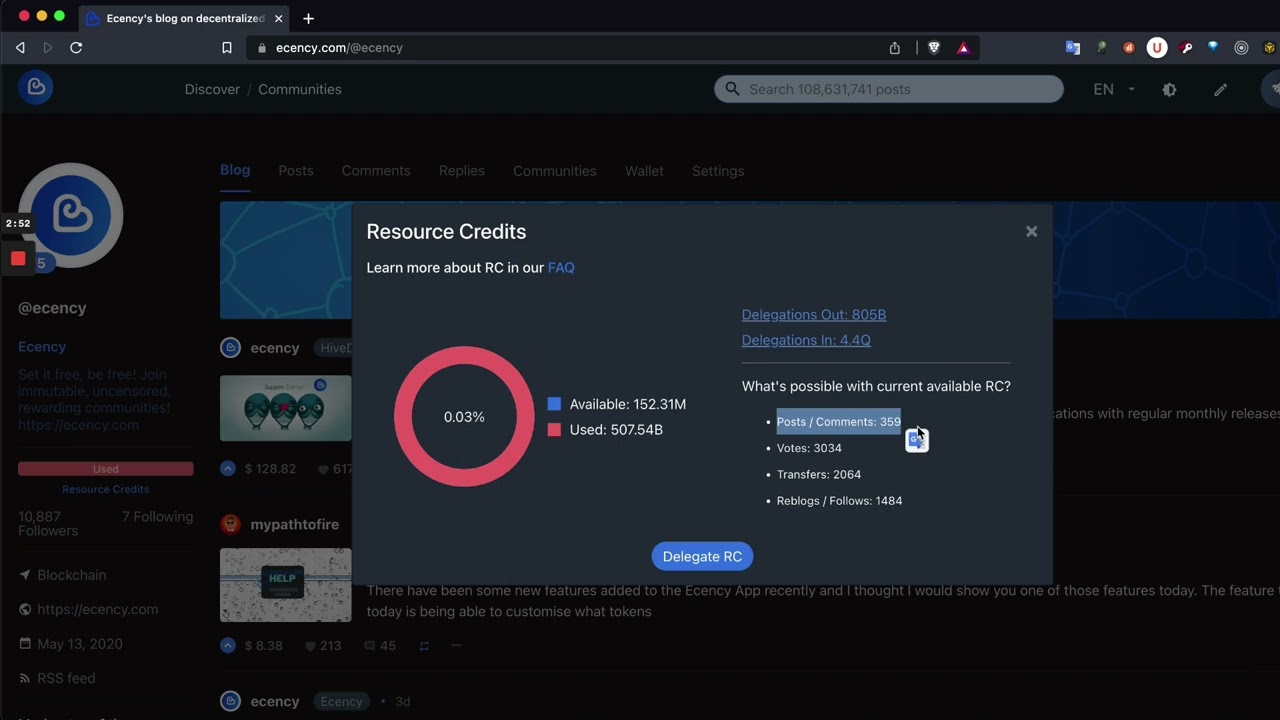Click the Google Translate popup icon
The width and height of the screenshot is (1280, 720).
(915, 441)
